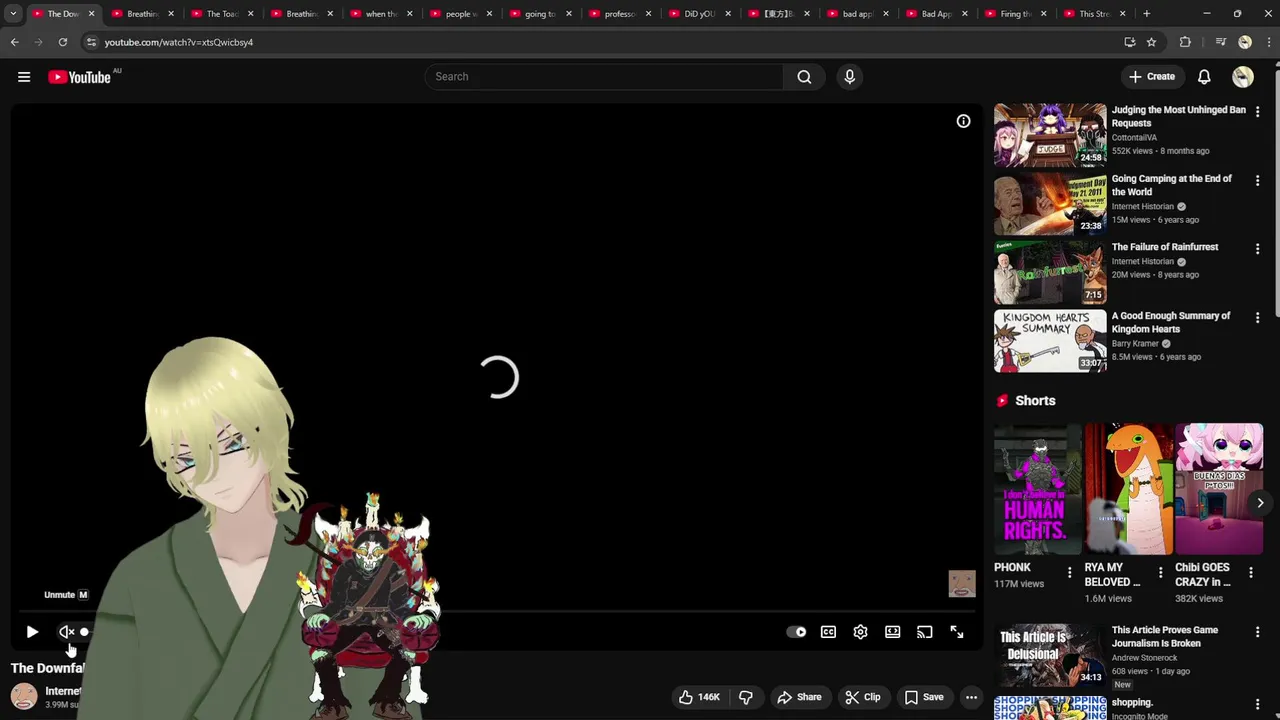Open Chrome three-dot menu

click(1269, 42)
